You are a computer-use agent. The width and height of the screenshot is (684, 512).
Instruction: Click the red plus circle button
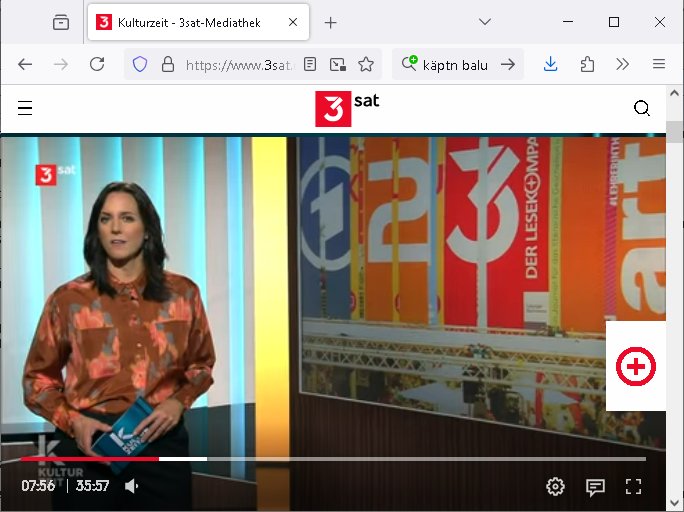(635, 366)
